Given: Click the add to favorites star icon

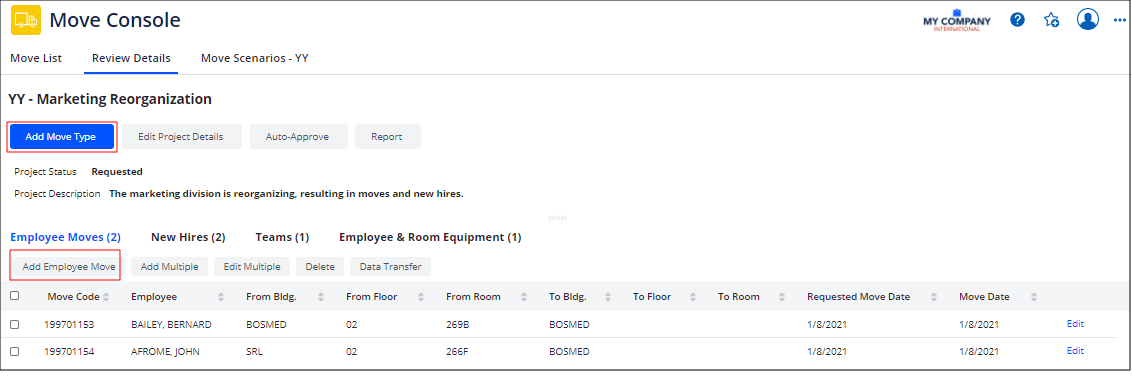Looking at the screenshot, I should click(x=1051, y=20).
